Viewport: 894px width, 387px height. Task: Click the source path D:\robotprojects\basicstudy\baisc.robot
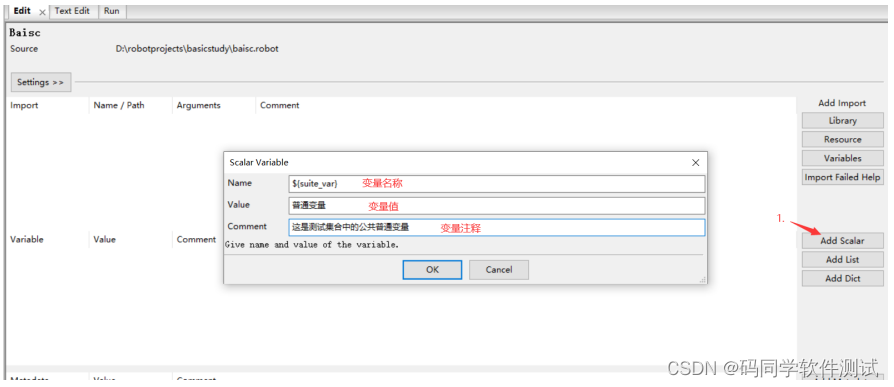pyautogui.click(x=197, y=49)
